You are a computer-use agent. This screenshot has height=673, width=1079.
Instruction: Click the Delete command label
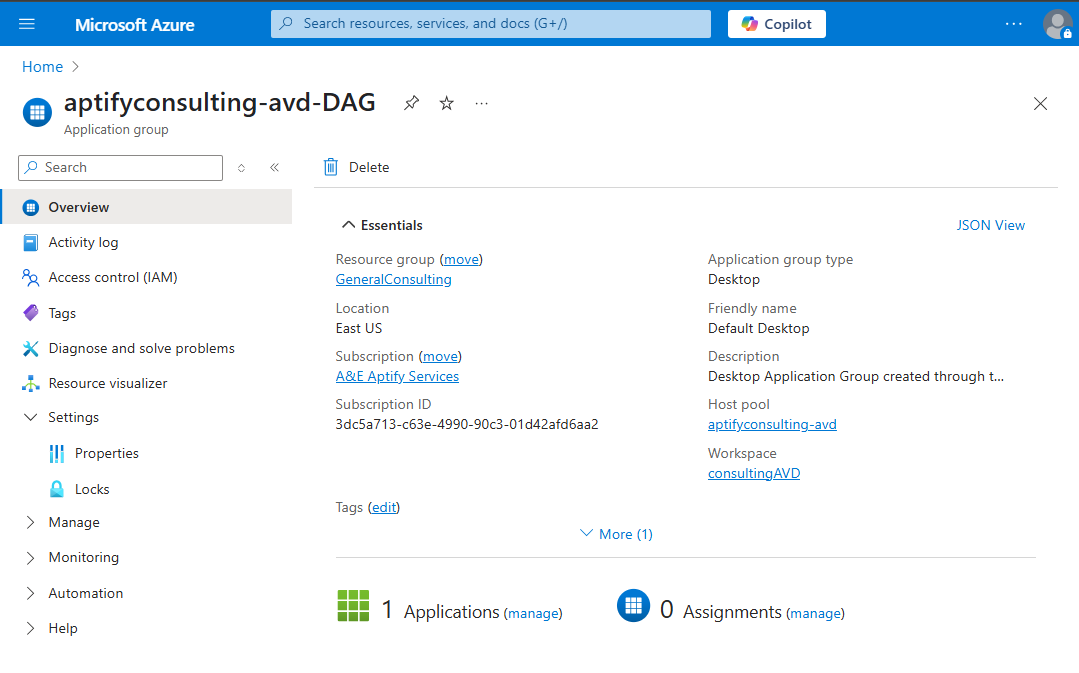[x=369, y=167]
